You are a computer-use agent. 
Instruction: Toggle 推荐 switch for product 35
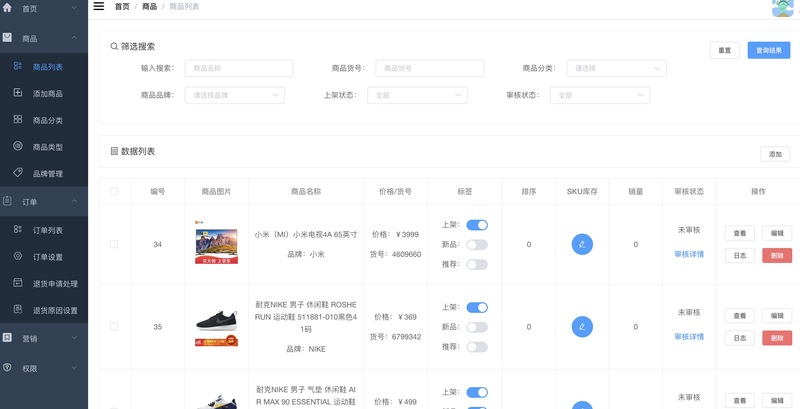(477, 347)
